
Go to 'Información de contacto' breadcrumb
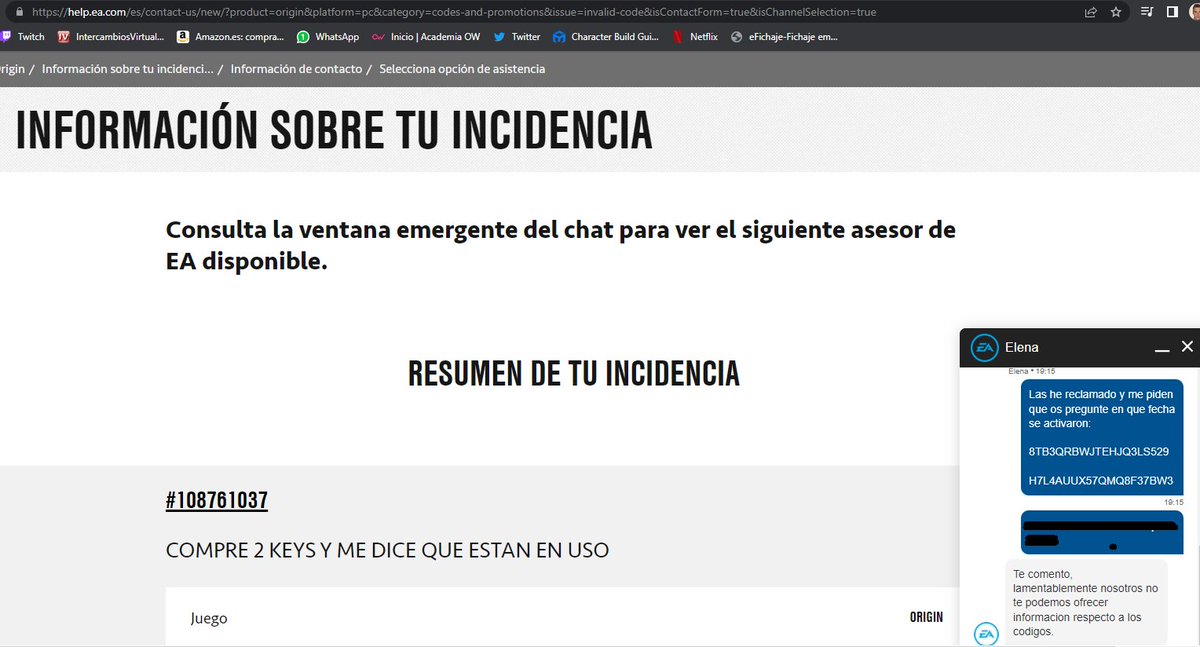pyautogui.click(x=296, y=69)
